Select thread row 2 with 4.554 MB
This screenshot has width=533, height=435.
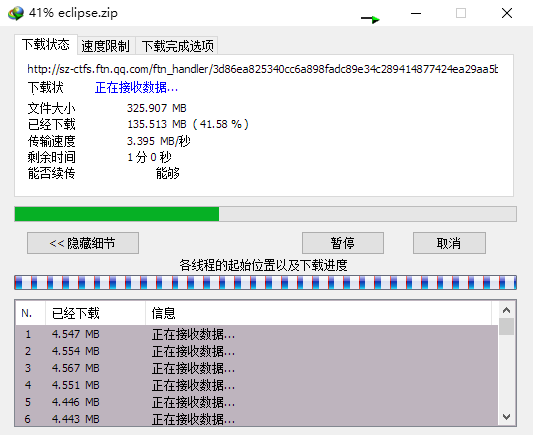(x=257, y=351)
